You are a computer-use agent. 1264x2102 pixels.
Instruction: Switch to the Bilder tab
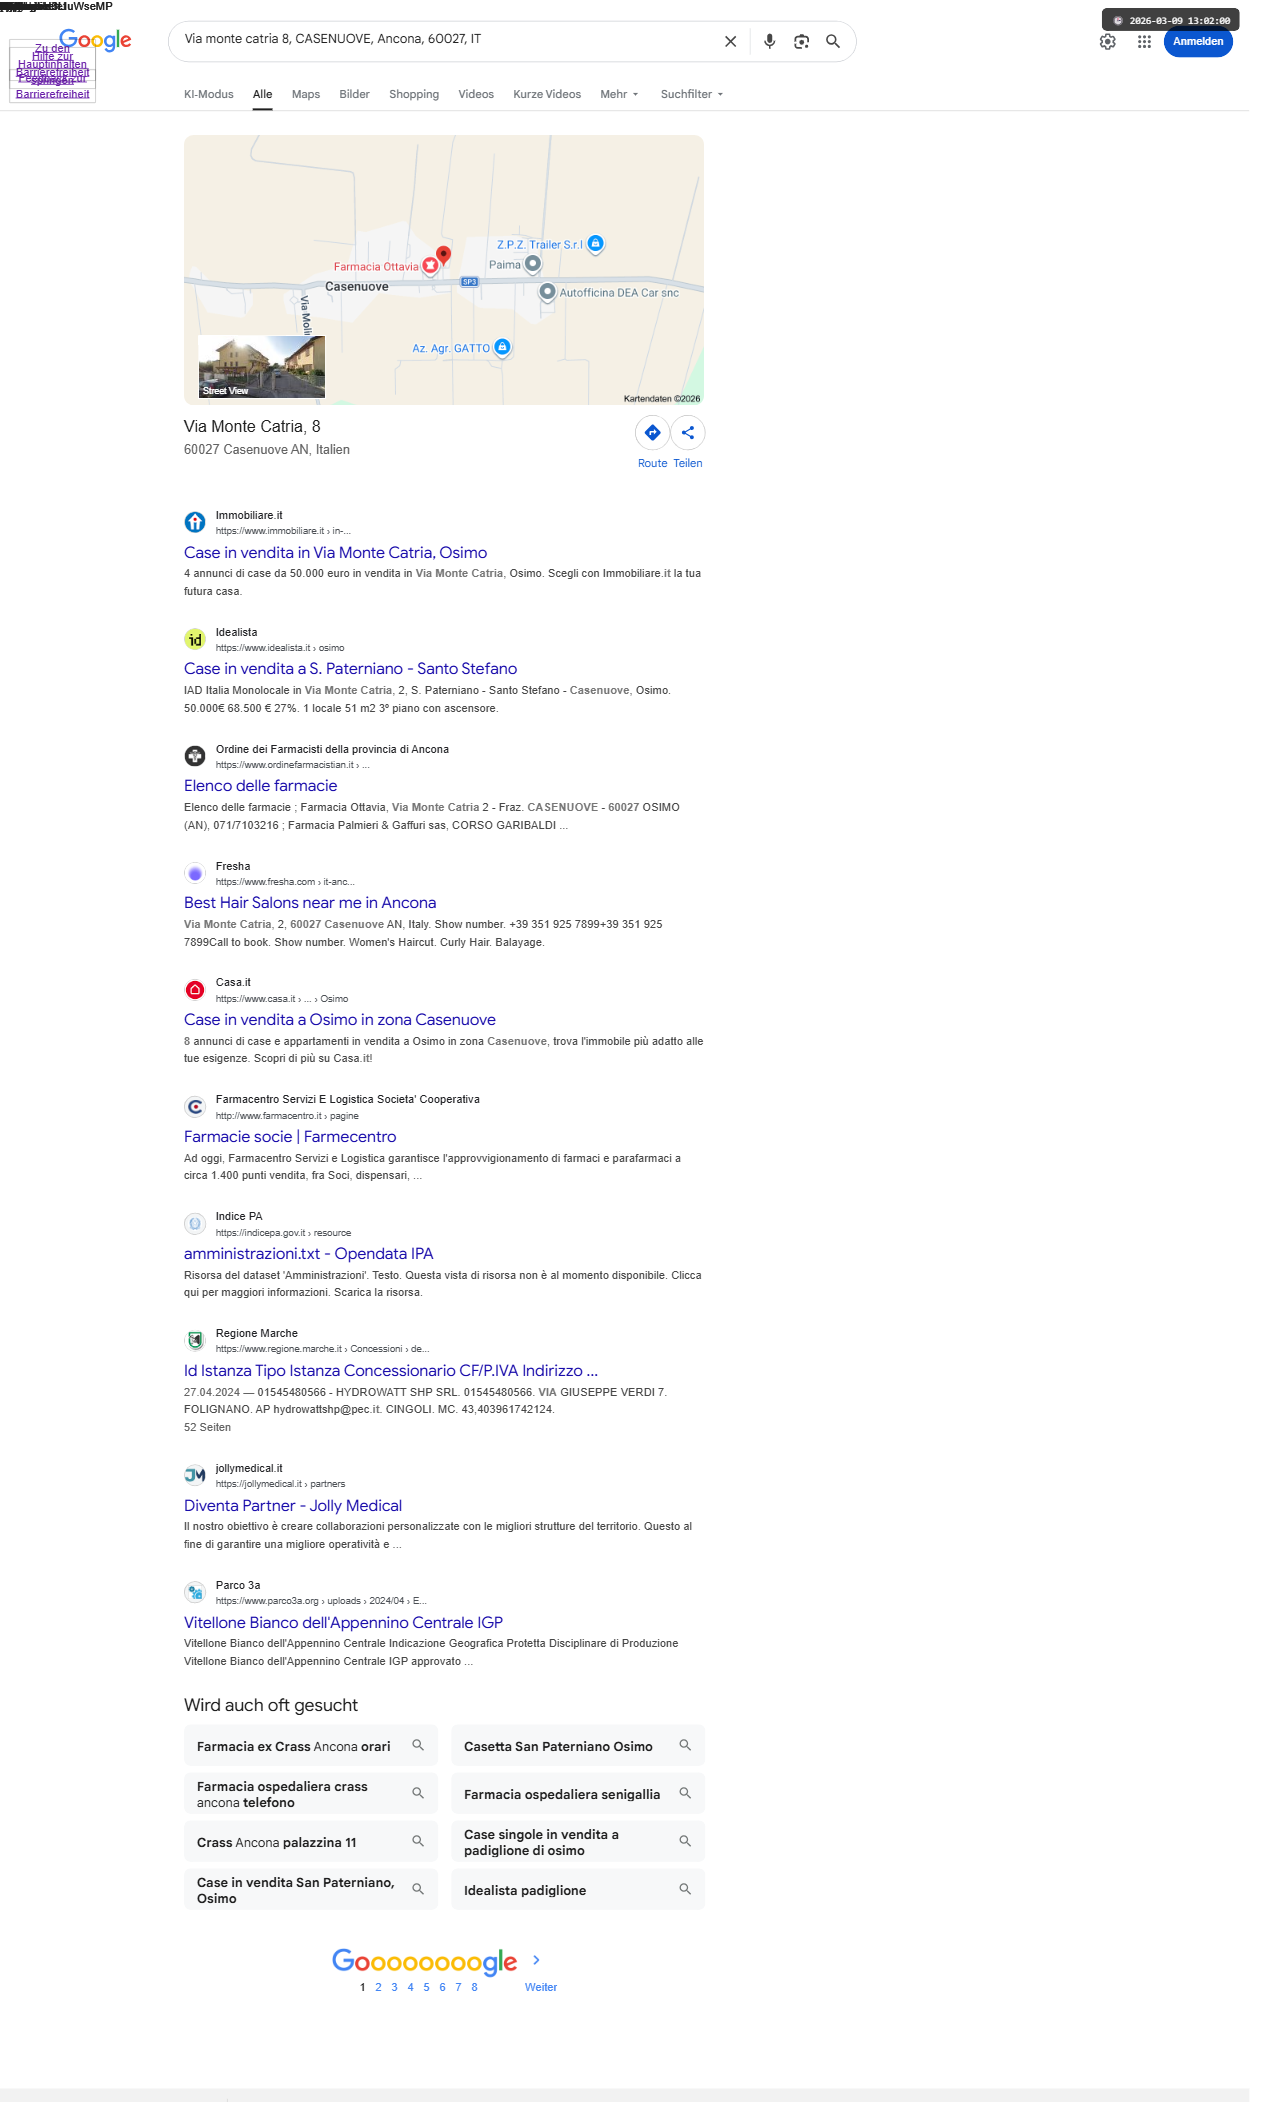354,94
